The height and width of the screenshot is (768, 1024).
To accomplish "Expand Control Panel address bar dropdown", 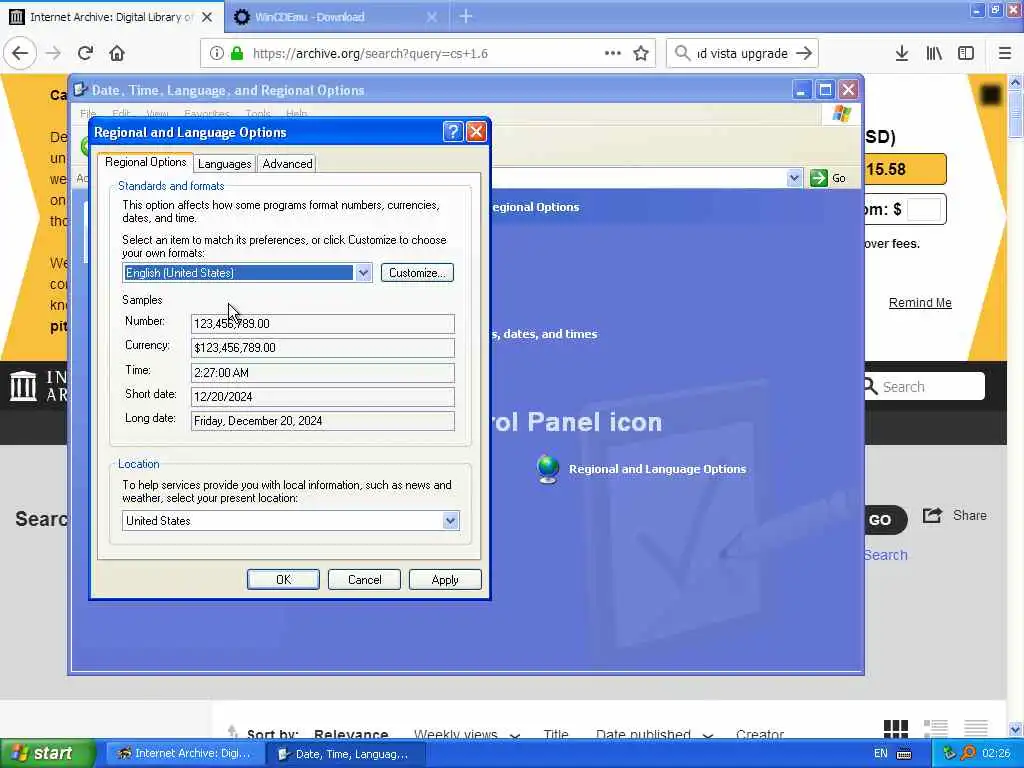I will (794, 178).
